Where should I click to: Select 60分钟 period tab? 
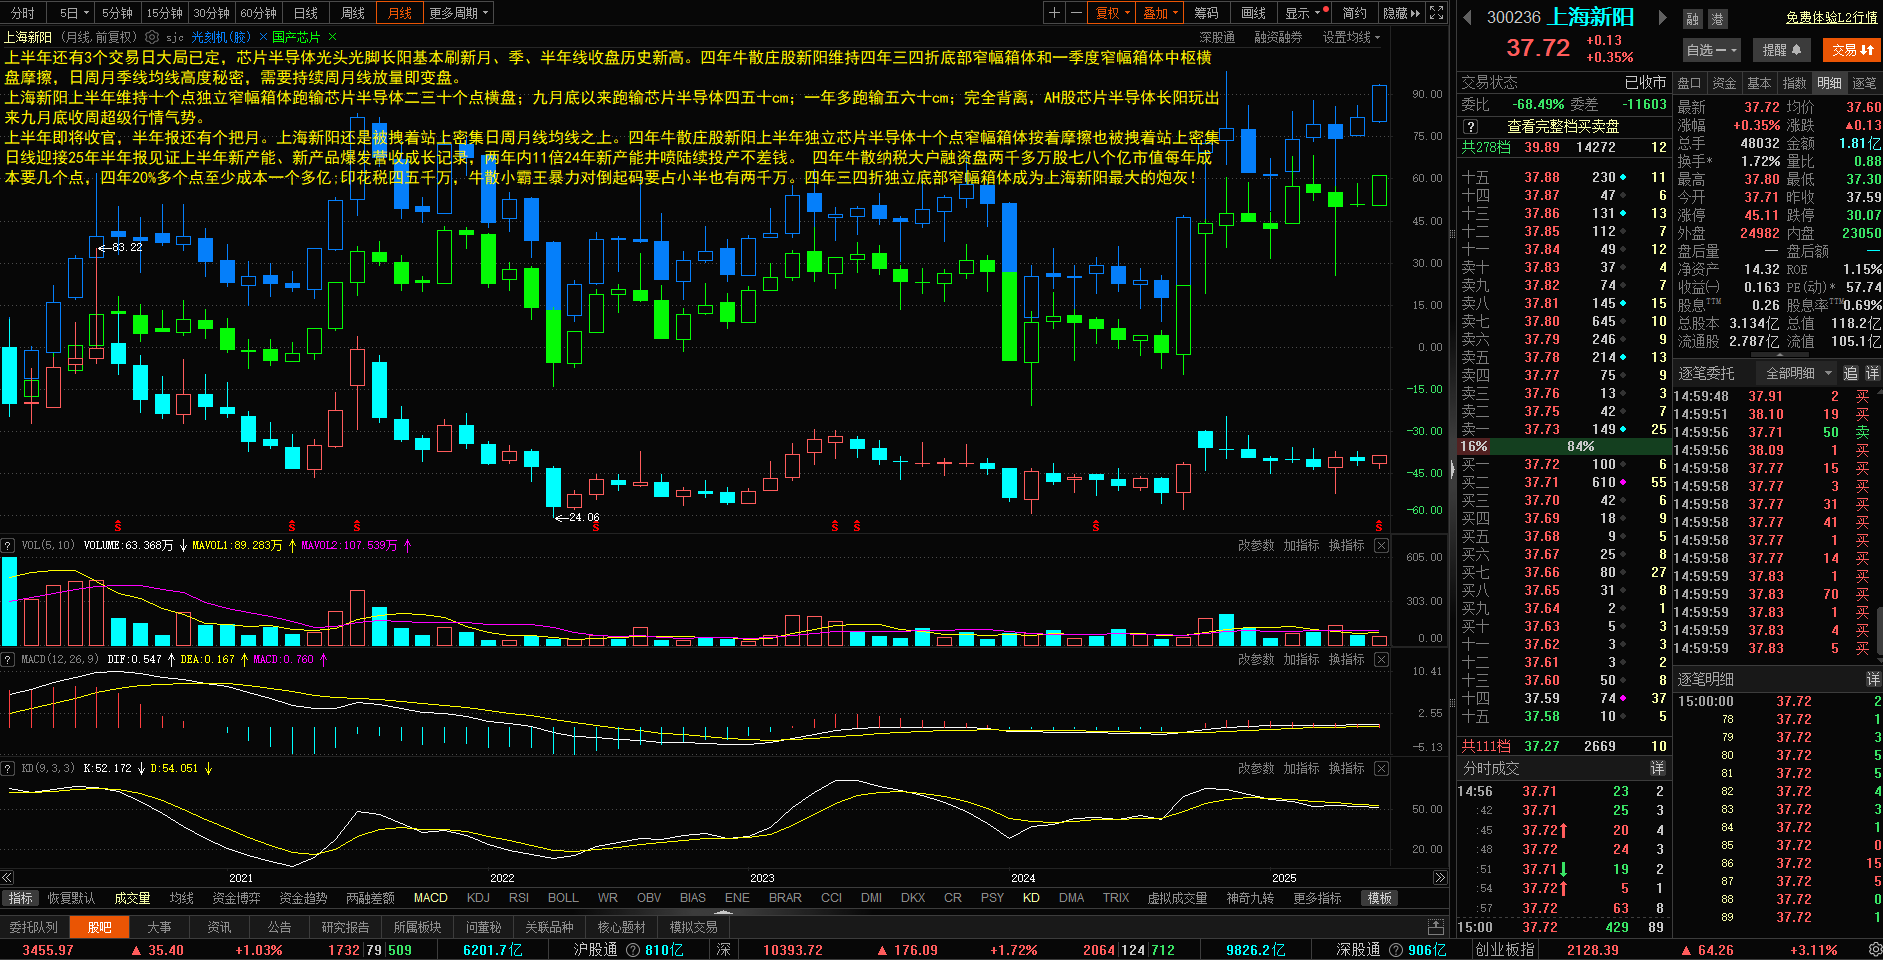(x=258, y=13)
